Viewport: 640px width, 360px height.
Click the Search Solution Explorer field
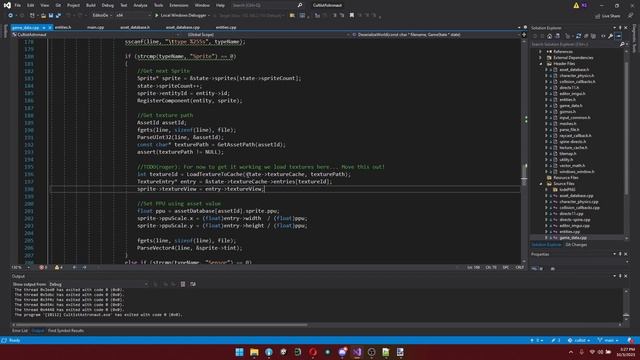click(x=576, y=44)
